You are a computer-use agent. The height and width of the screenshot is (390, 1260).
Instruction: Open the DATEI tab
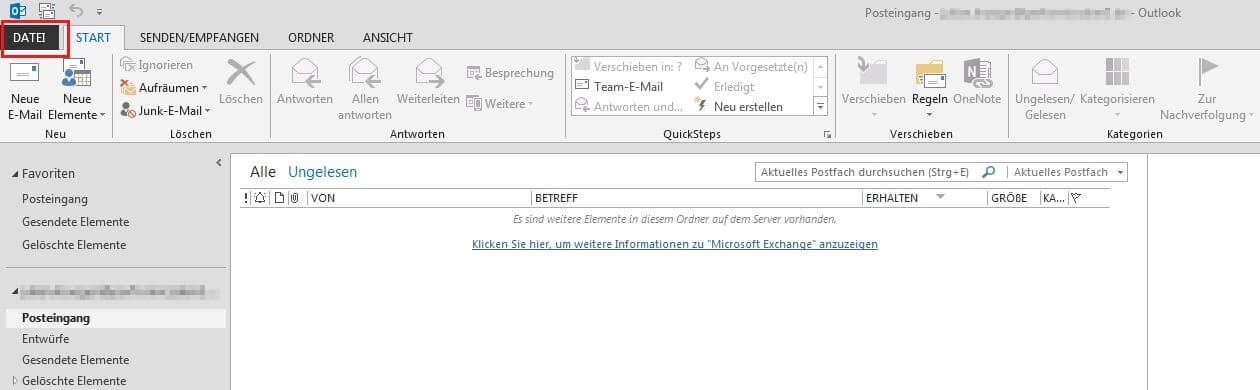(29, 37)
